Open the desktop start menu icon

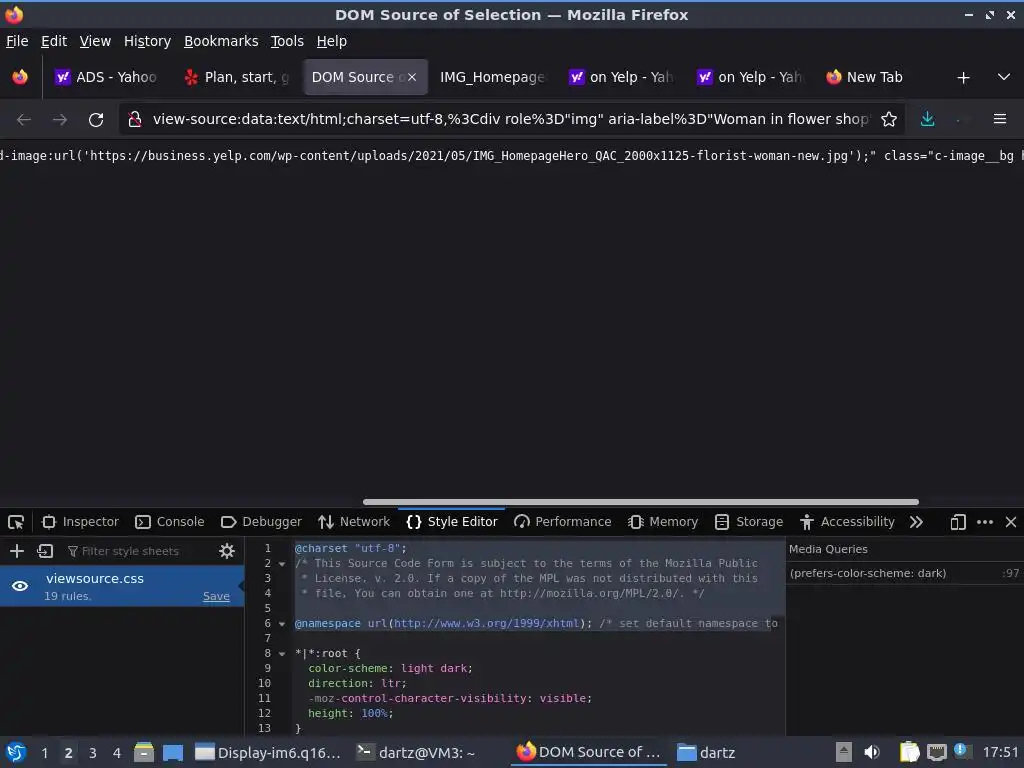click(16, 752)
